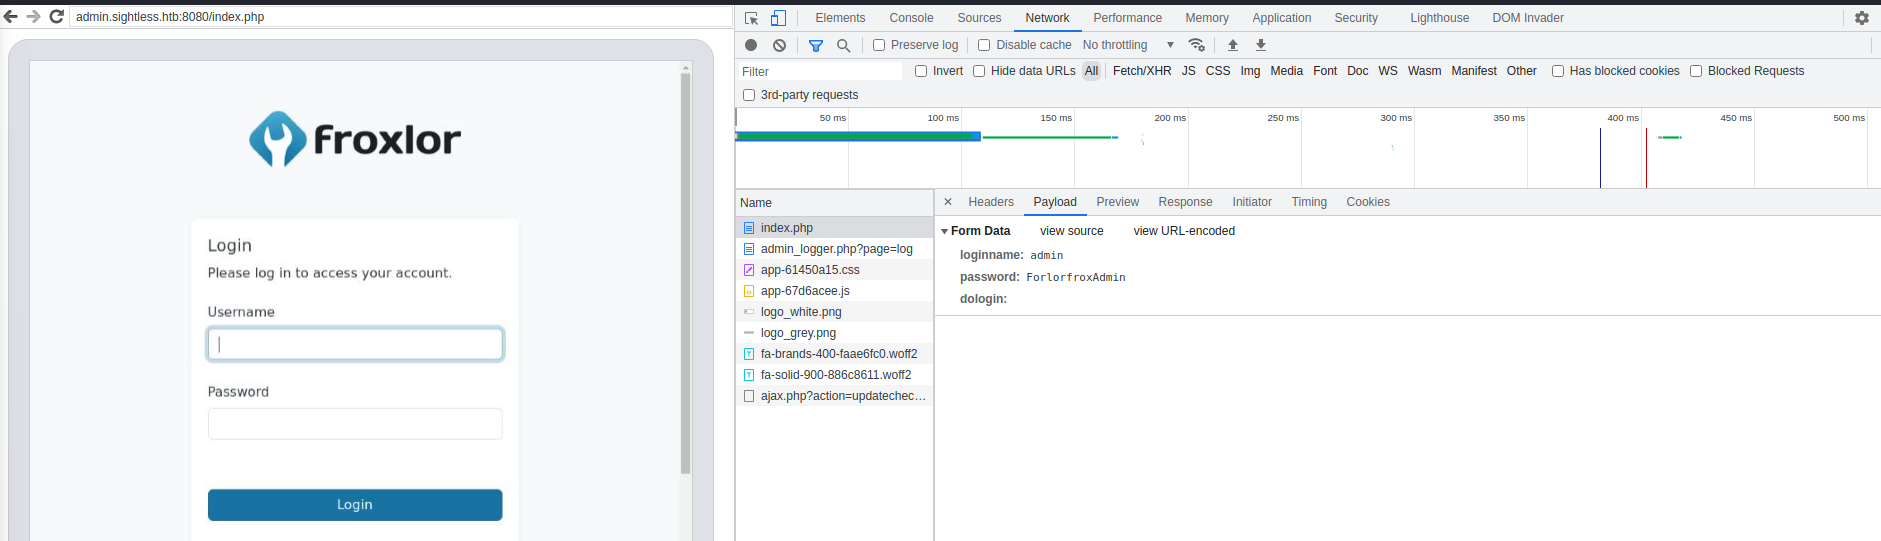Switch to the Elements tab
The height and width of the screenshot is (541, 1881).
(840, 18)
